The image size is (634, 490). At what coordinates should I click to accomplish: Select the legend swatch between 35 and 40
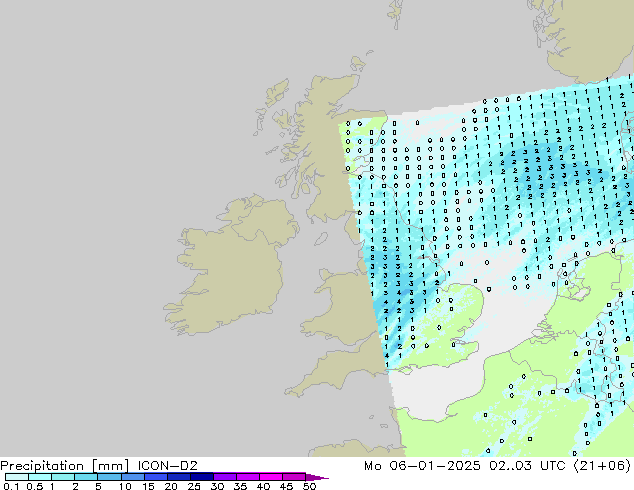tap(247, 477)
